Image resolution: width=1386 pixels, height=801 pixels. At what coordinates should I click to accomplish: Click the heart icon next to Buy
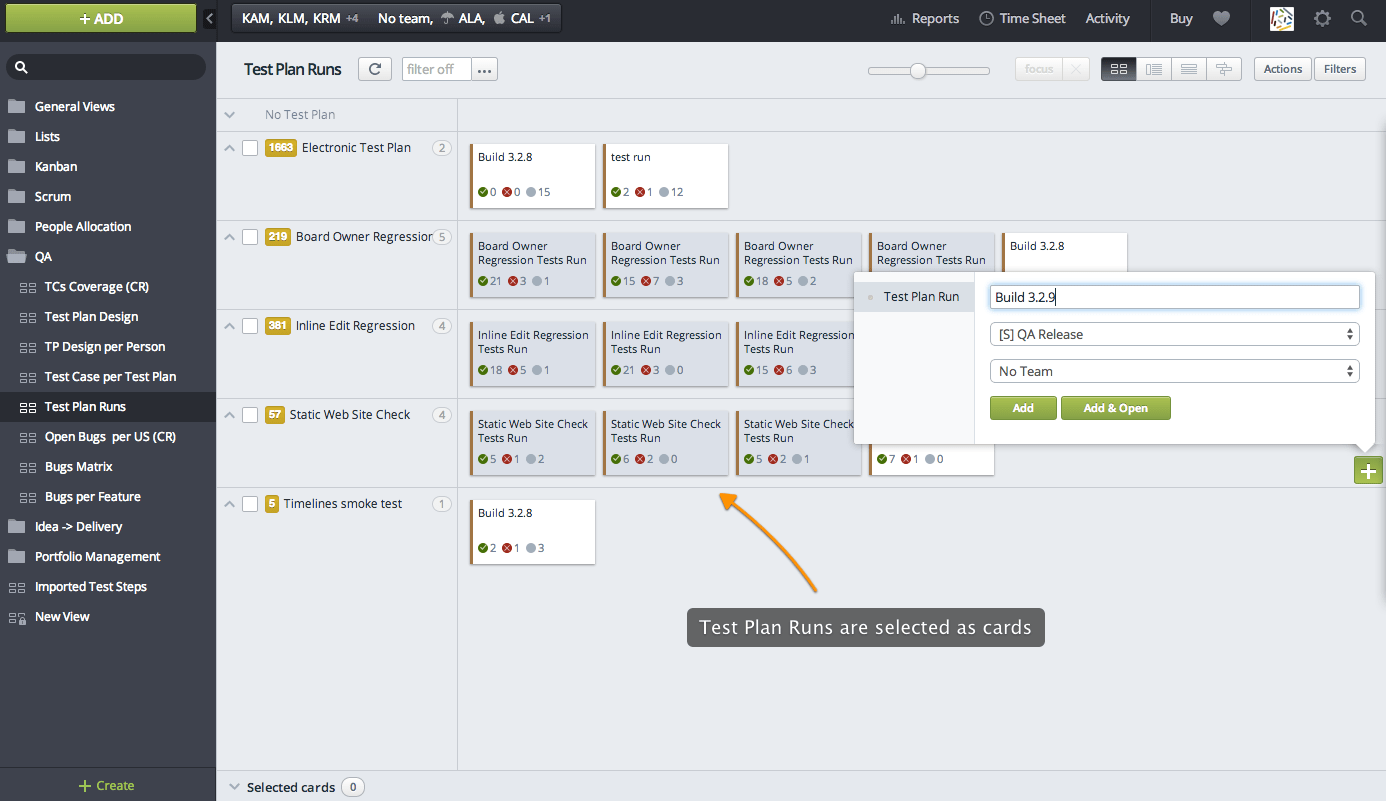pos(1222,18)
